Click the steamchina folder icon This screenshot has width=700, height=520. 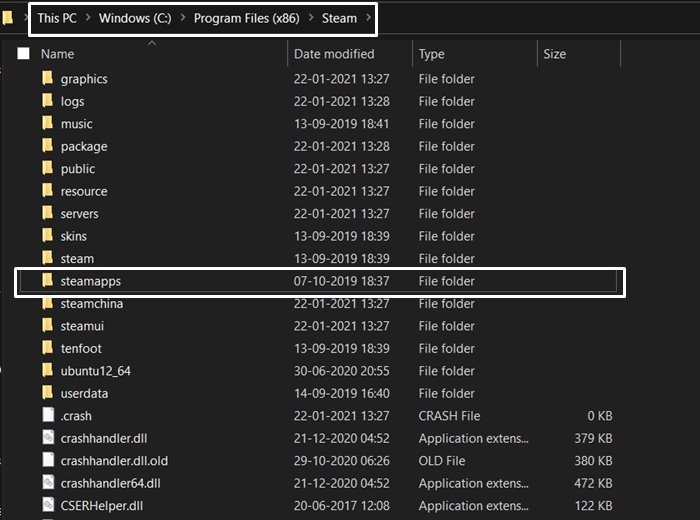[x=47, y=303]
